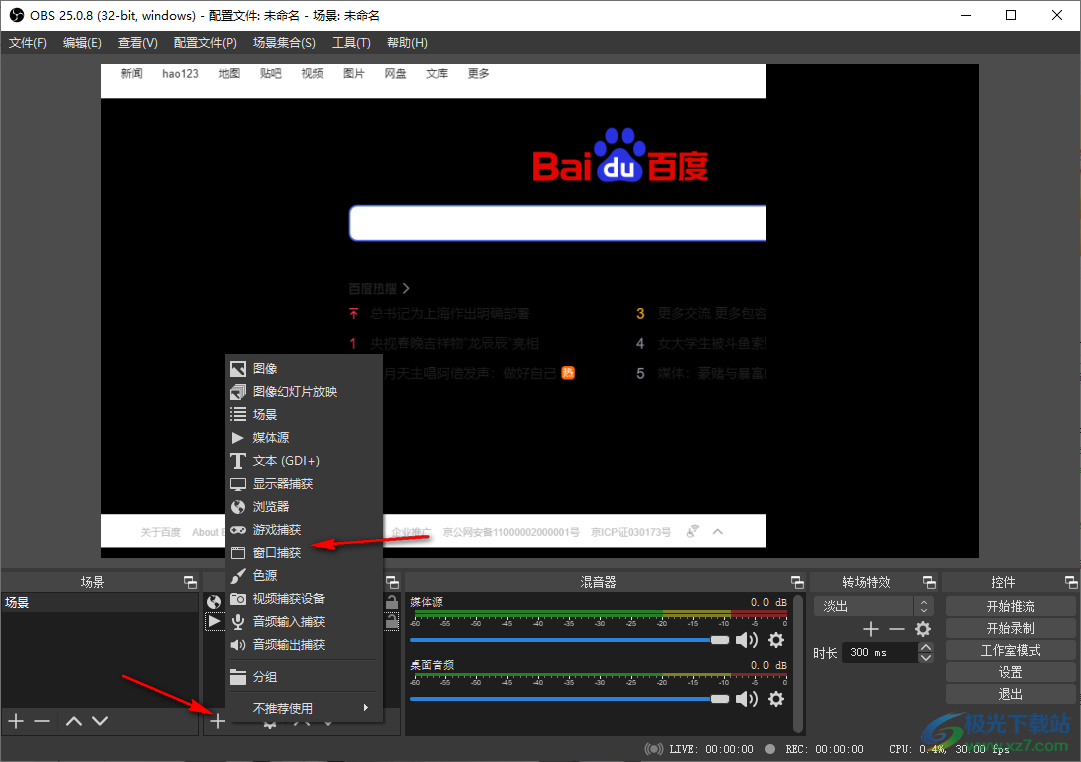Open the 帮助(H) menu

pyautogui.click(x=407, y=43)
